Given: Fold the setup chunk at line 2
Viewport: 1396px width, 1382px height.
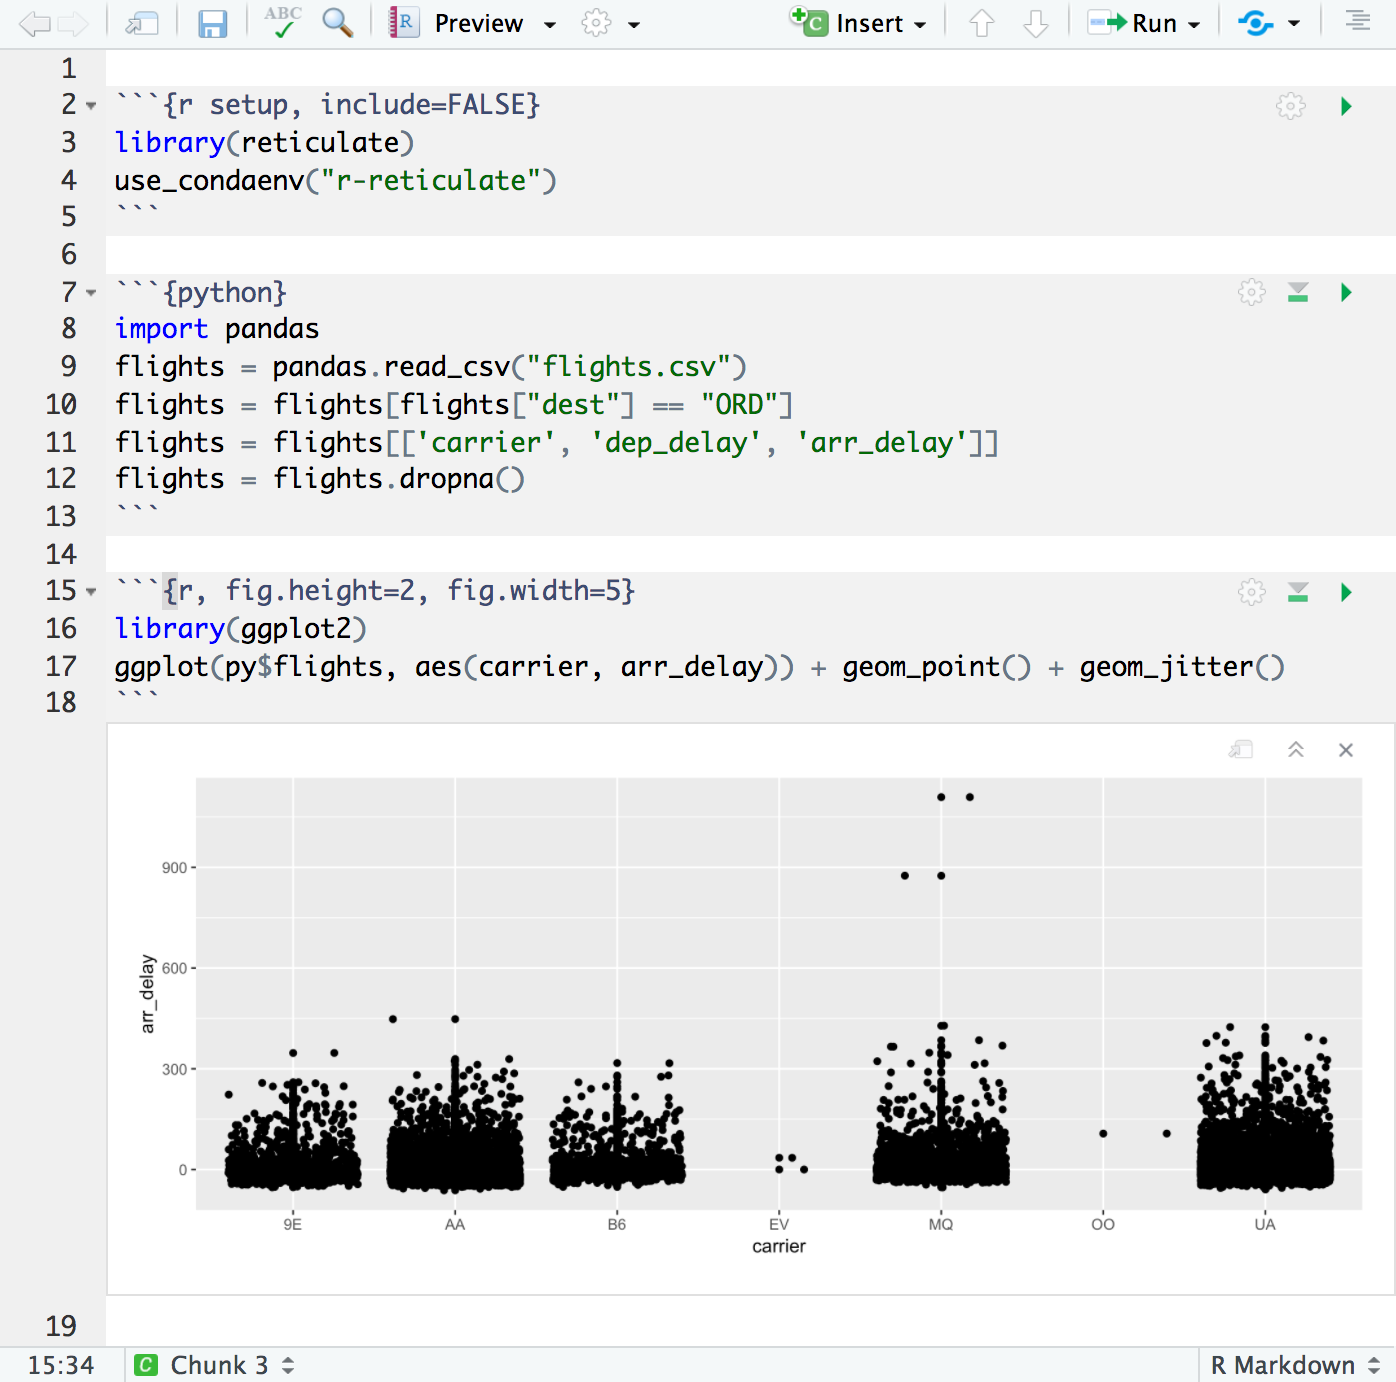Looking at the screenshot, I should coord(91,105).
